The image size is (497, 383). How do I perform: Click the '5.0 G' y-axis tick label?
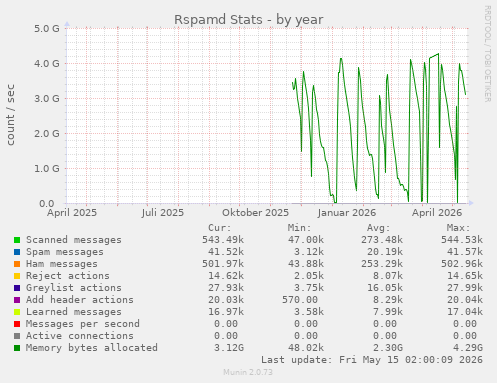click(47, 28)
